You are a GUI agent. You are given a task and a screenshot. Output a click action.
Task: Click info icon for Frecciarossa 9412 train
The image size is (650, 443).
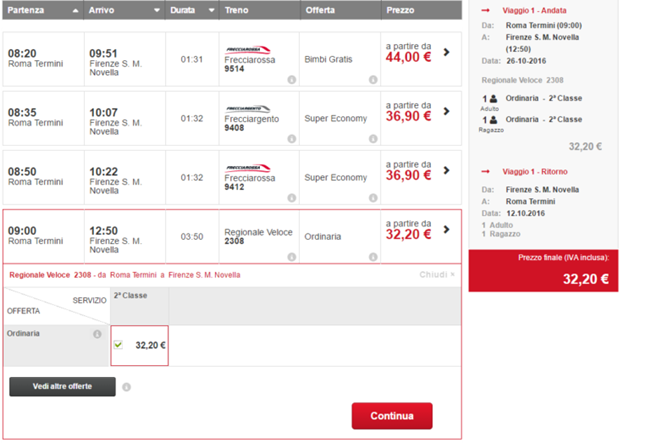click(x=291, y=198)
